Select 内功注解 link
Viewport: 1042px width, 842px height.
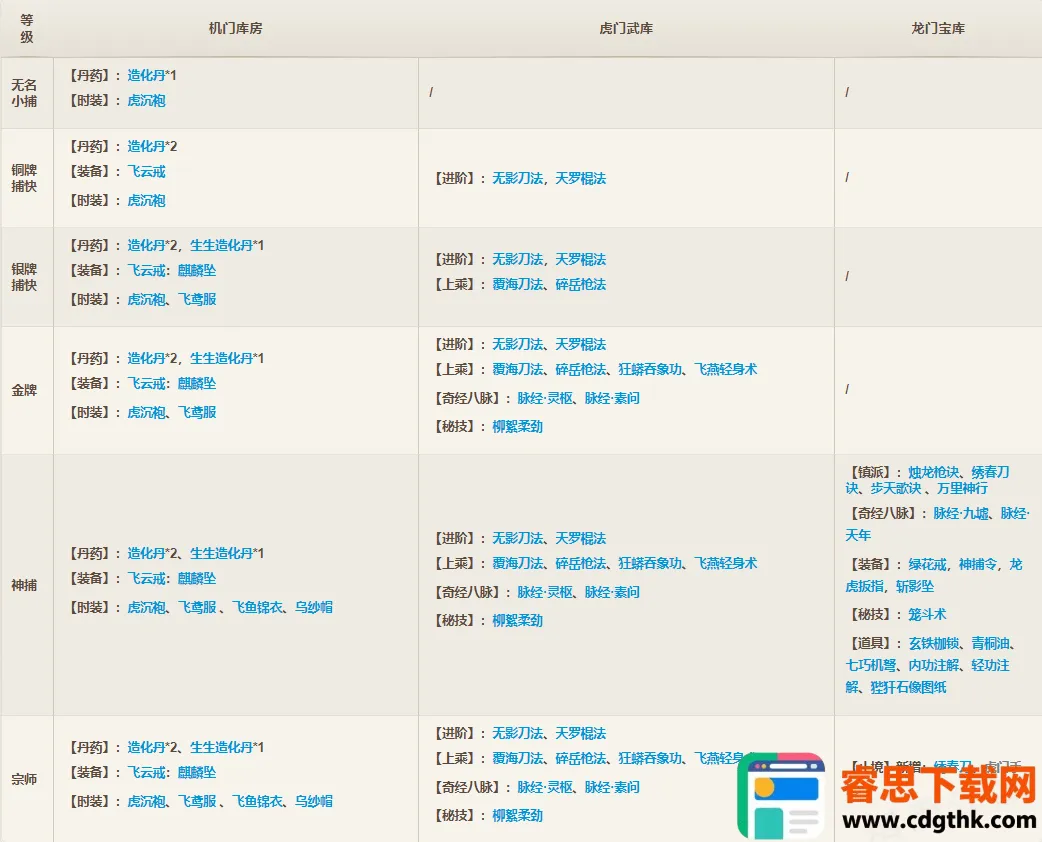tap(934, 666)
